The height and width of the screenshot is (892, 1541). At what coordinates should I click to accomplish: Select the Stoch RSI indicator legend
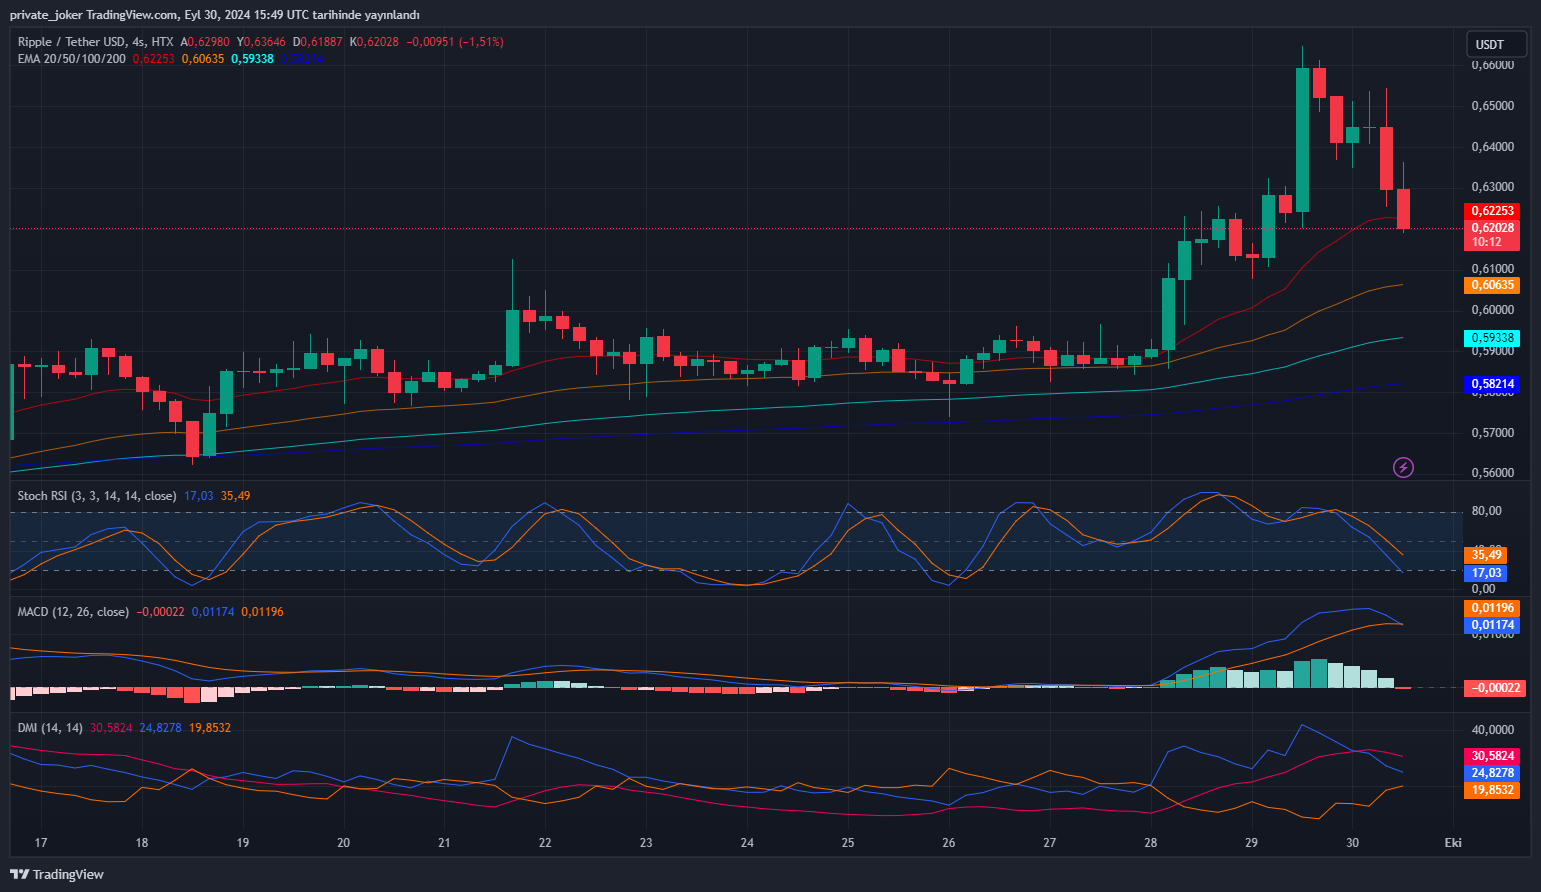(96, 496)
